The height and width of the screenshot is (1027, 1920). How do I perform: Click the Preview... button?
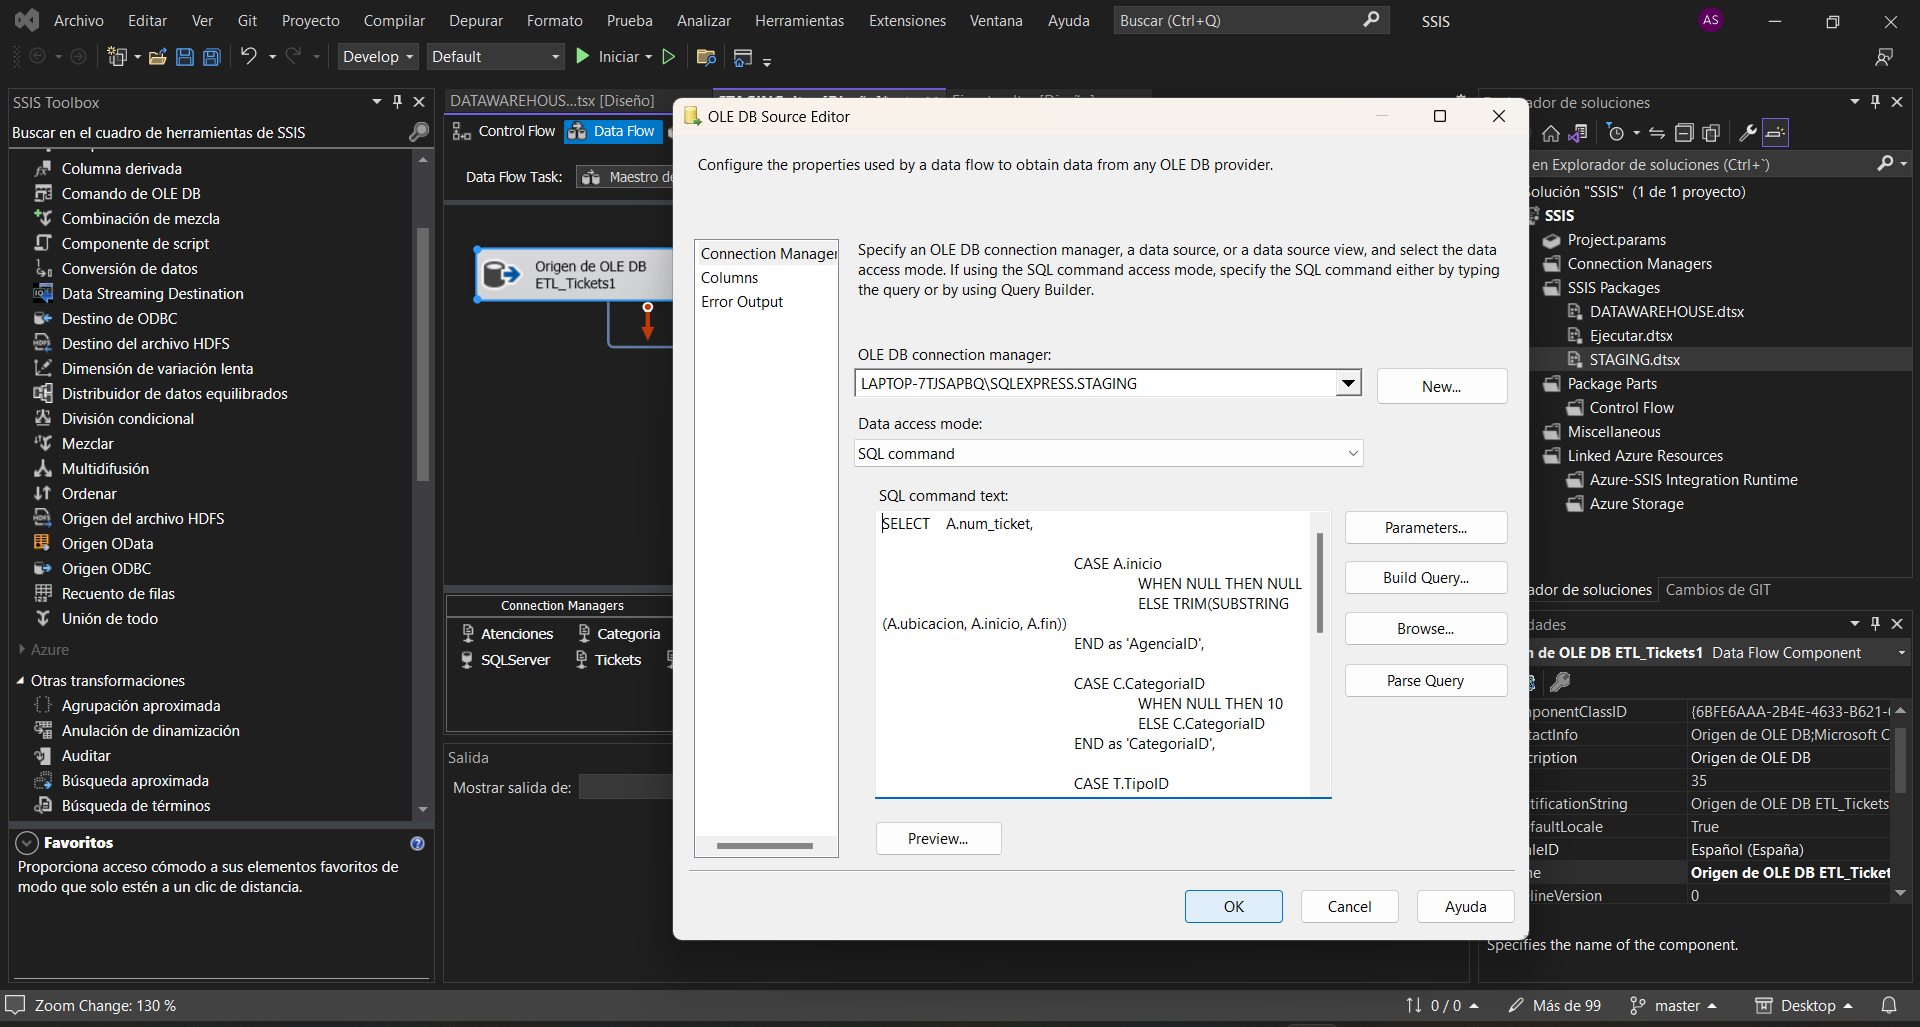click(937, 839)
